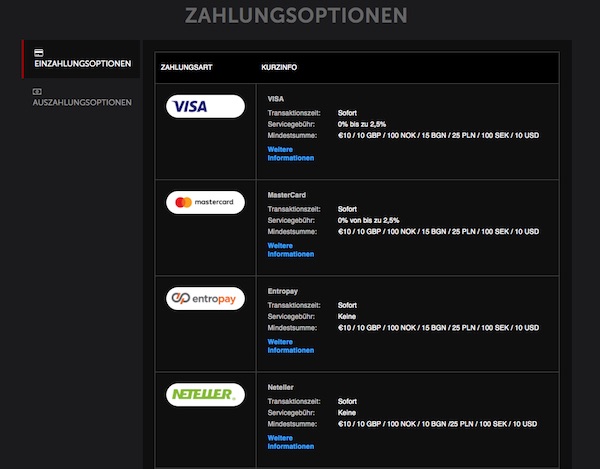Screen dimensions: 600x469
Task: Click the card icon above Einzahlungsoptionen
Action: [39, 52]
